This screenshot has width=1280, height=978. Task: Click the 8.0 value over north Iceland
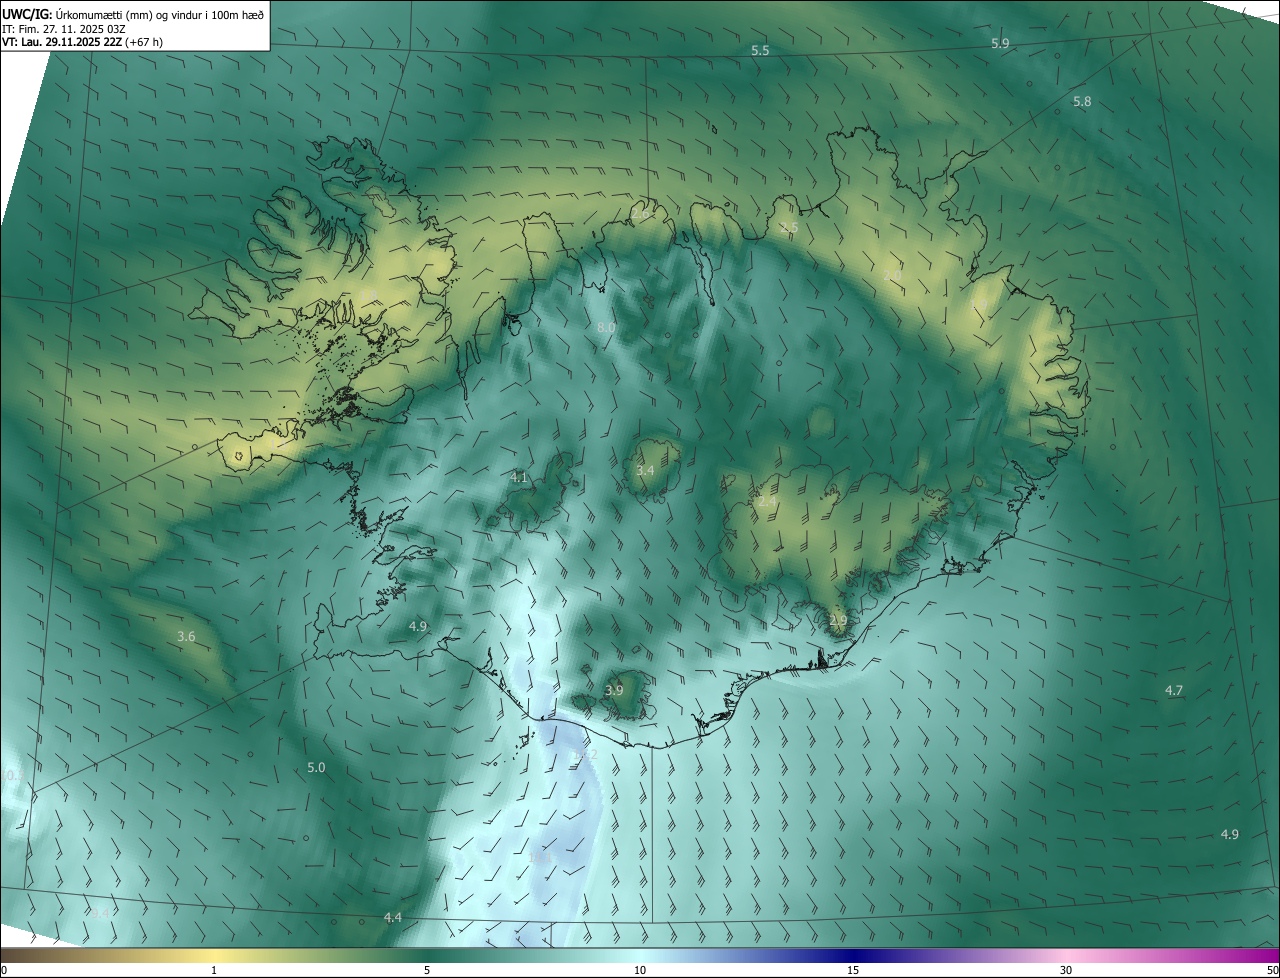coord(606,328)
